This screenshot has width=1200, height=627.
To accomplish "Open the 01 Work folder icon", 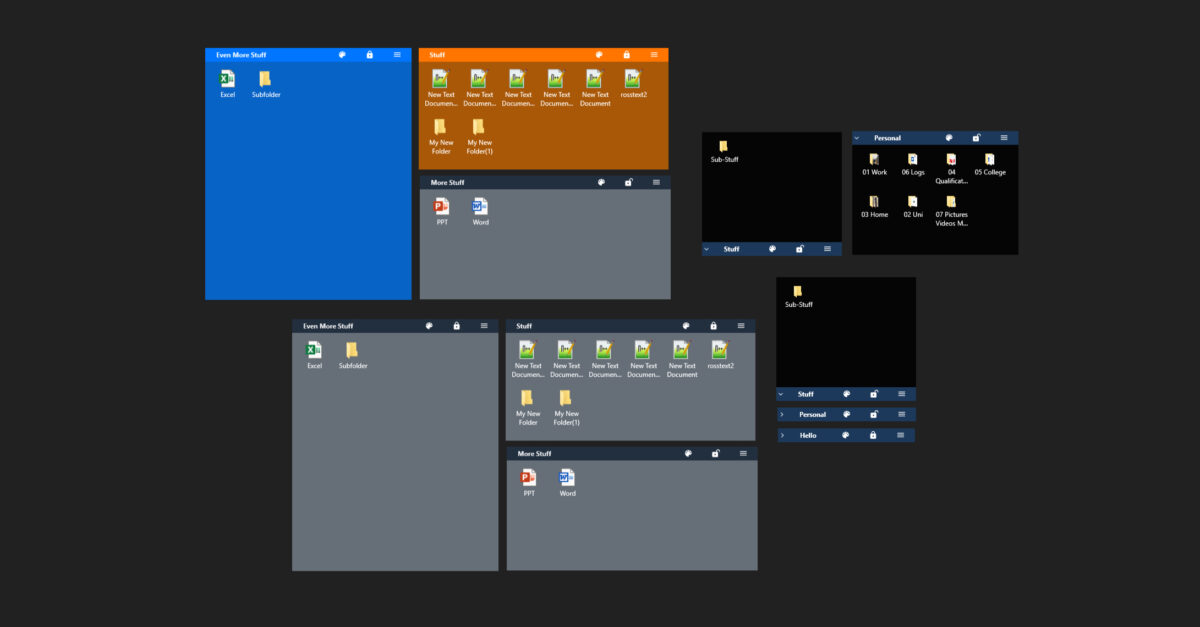I will click(874, 160).
